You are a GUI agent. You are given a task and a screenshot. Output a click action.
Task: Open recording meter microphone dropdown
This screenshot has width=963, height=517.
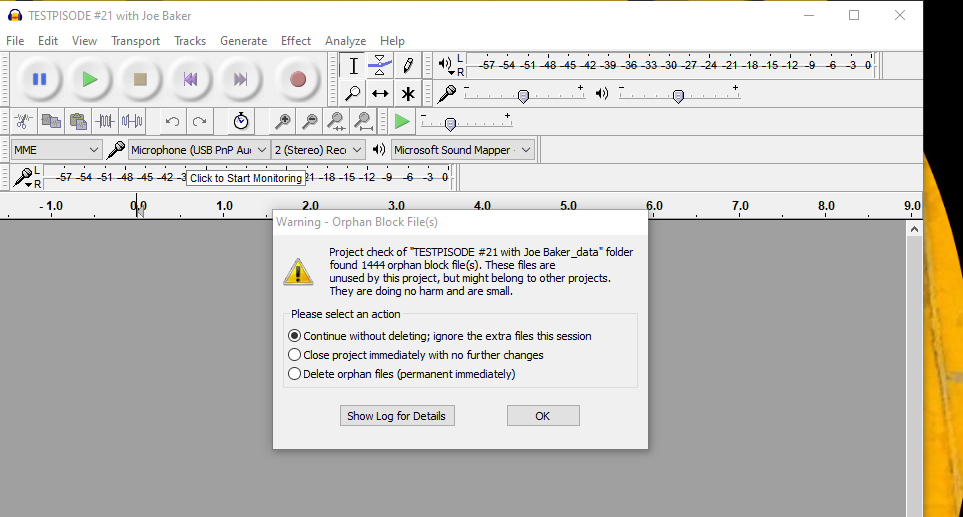click(x=24, y=178)
